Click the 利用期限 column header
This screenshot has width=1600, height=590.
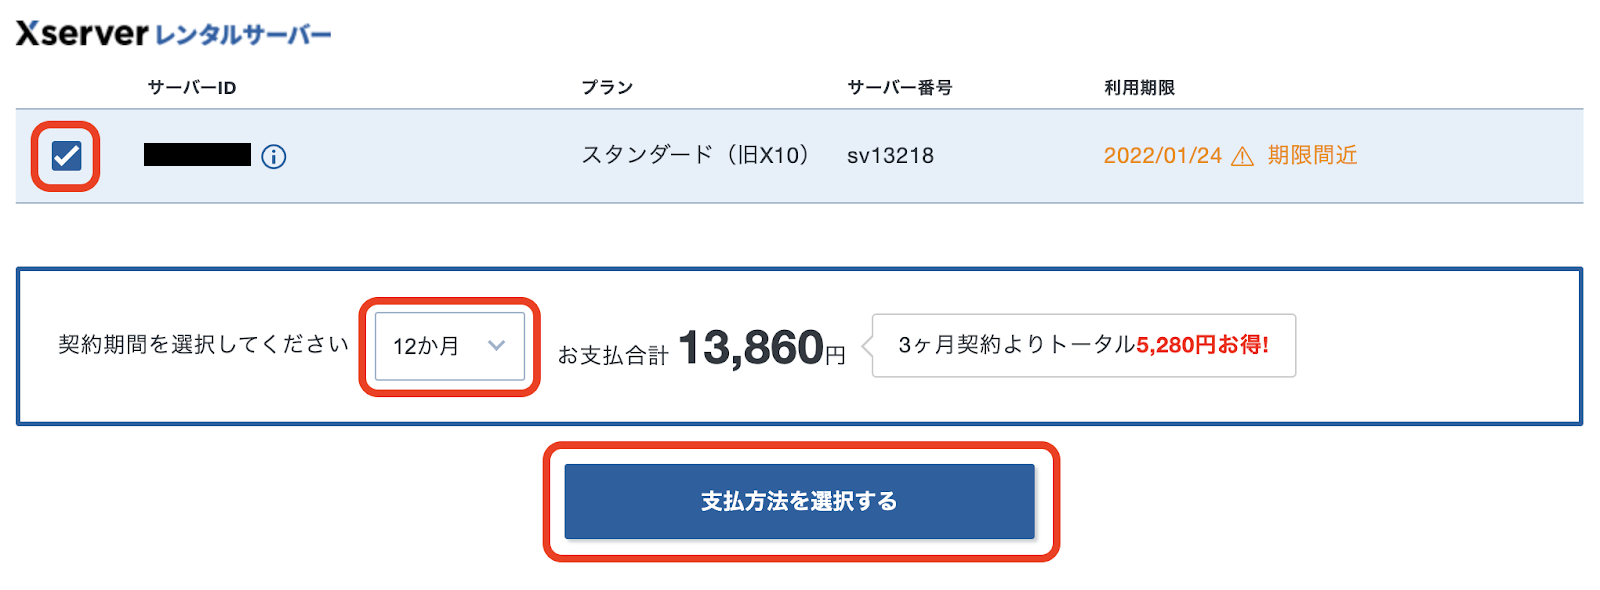pos(1139,88)
